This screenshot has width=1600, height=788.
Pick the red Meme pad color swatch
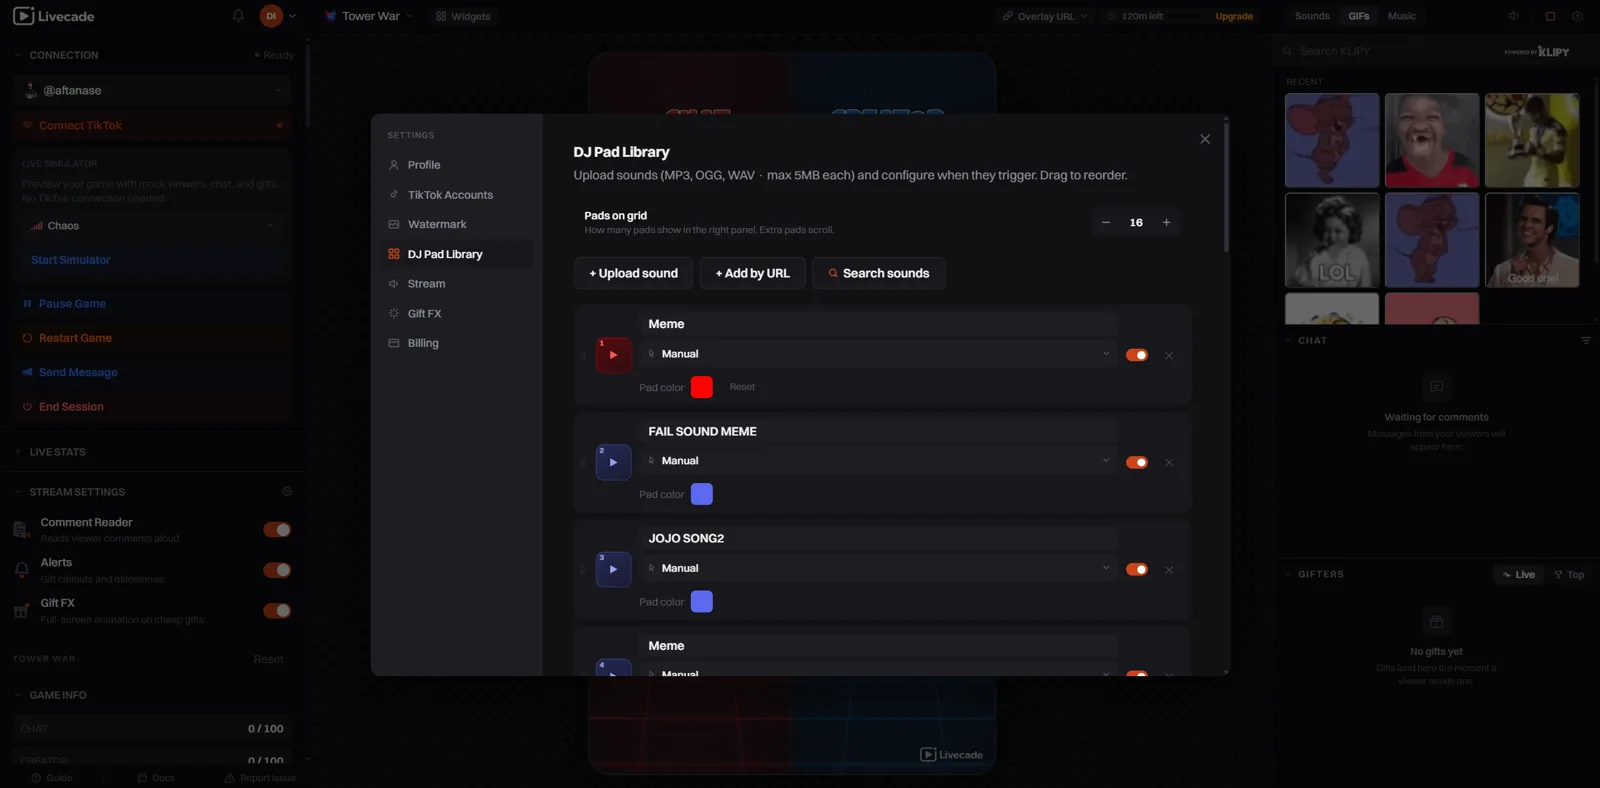click(702, 387)
